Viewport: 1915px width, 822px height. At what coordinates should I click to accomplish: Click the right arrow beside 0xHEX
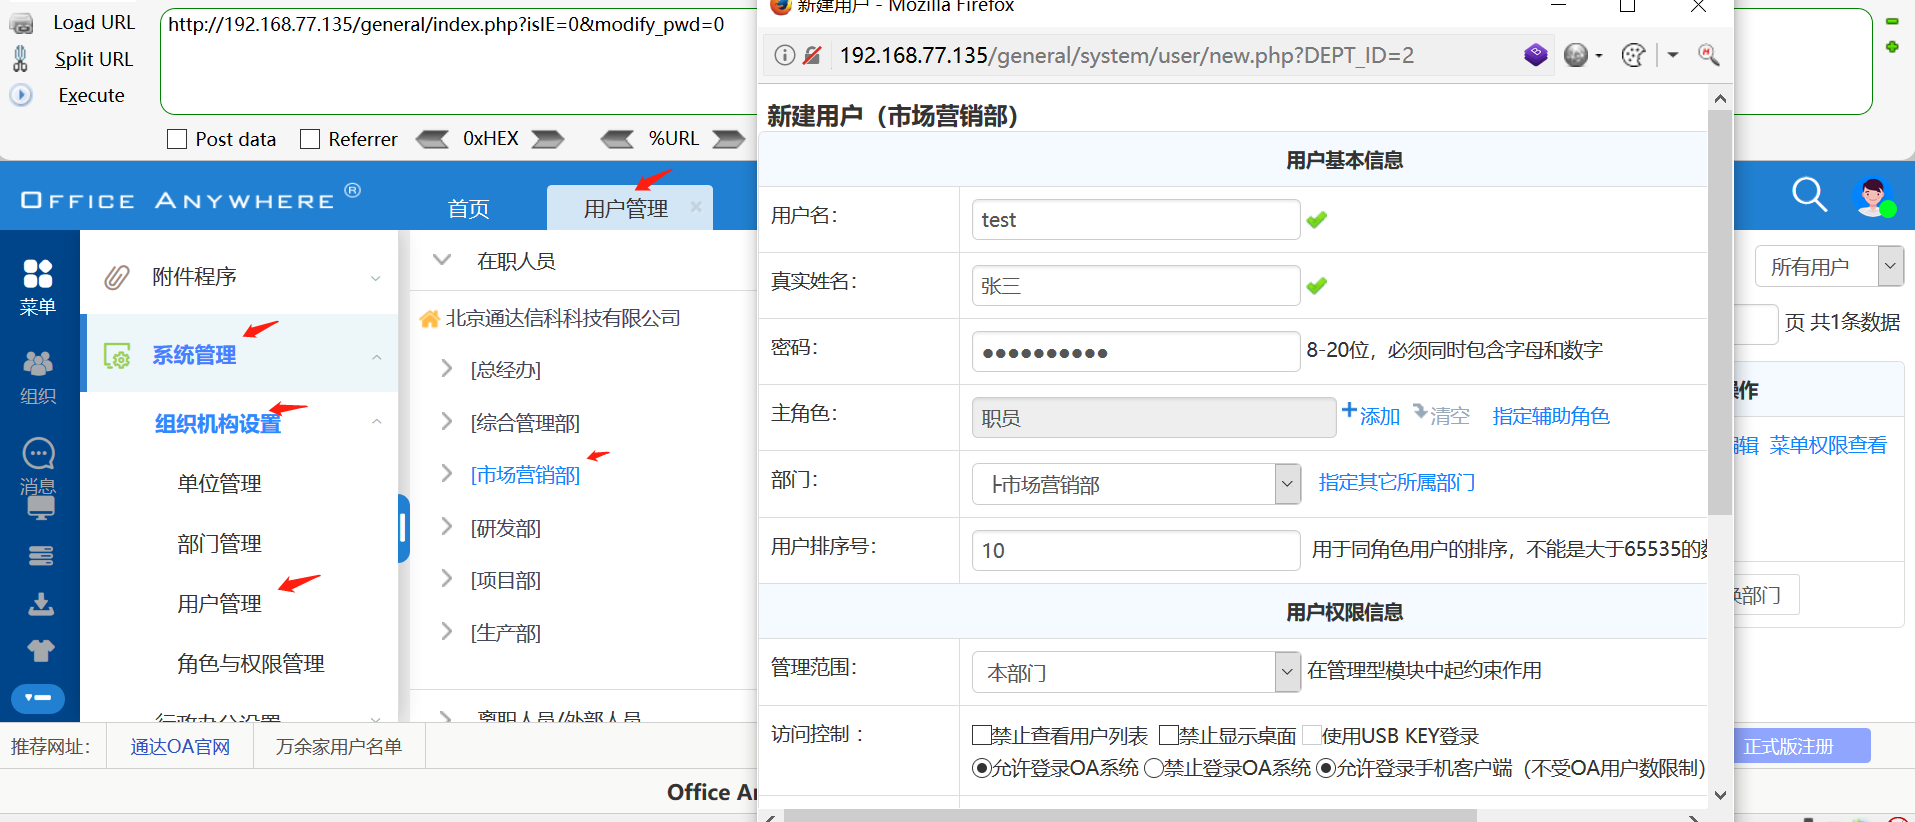547,139
